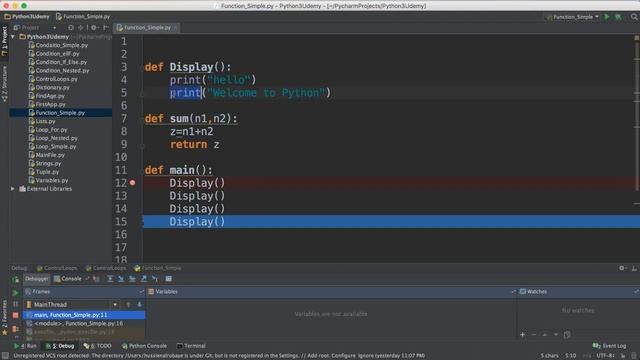Restore layout of the Variables pane

click(513, 291)
